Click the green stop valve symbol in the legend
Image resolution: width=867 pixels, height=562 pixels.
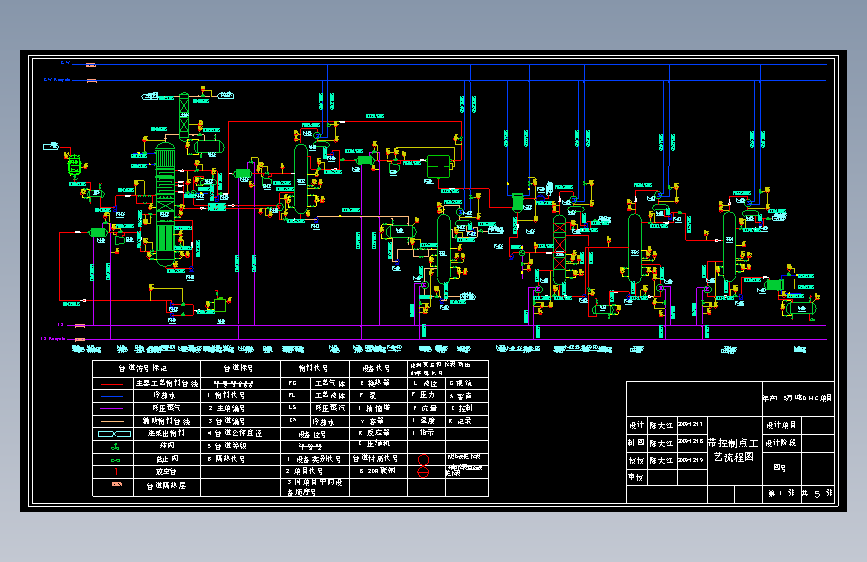click(x=115, y=460)
